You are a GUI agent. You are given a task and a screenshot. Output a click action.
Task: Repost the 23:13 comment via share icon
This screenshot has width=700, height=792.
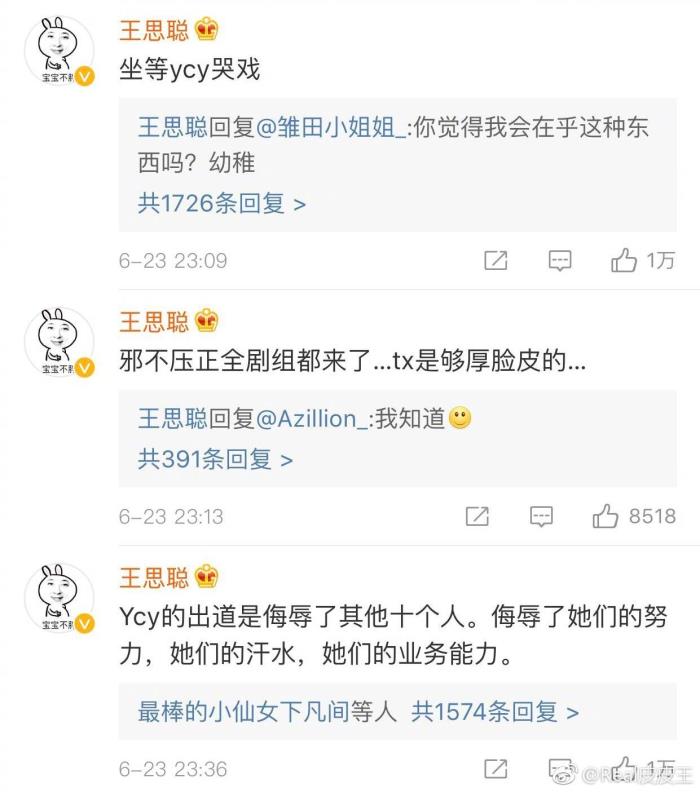[477, 517]
